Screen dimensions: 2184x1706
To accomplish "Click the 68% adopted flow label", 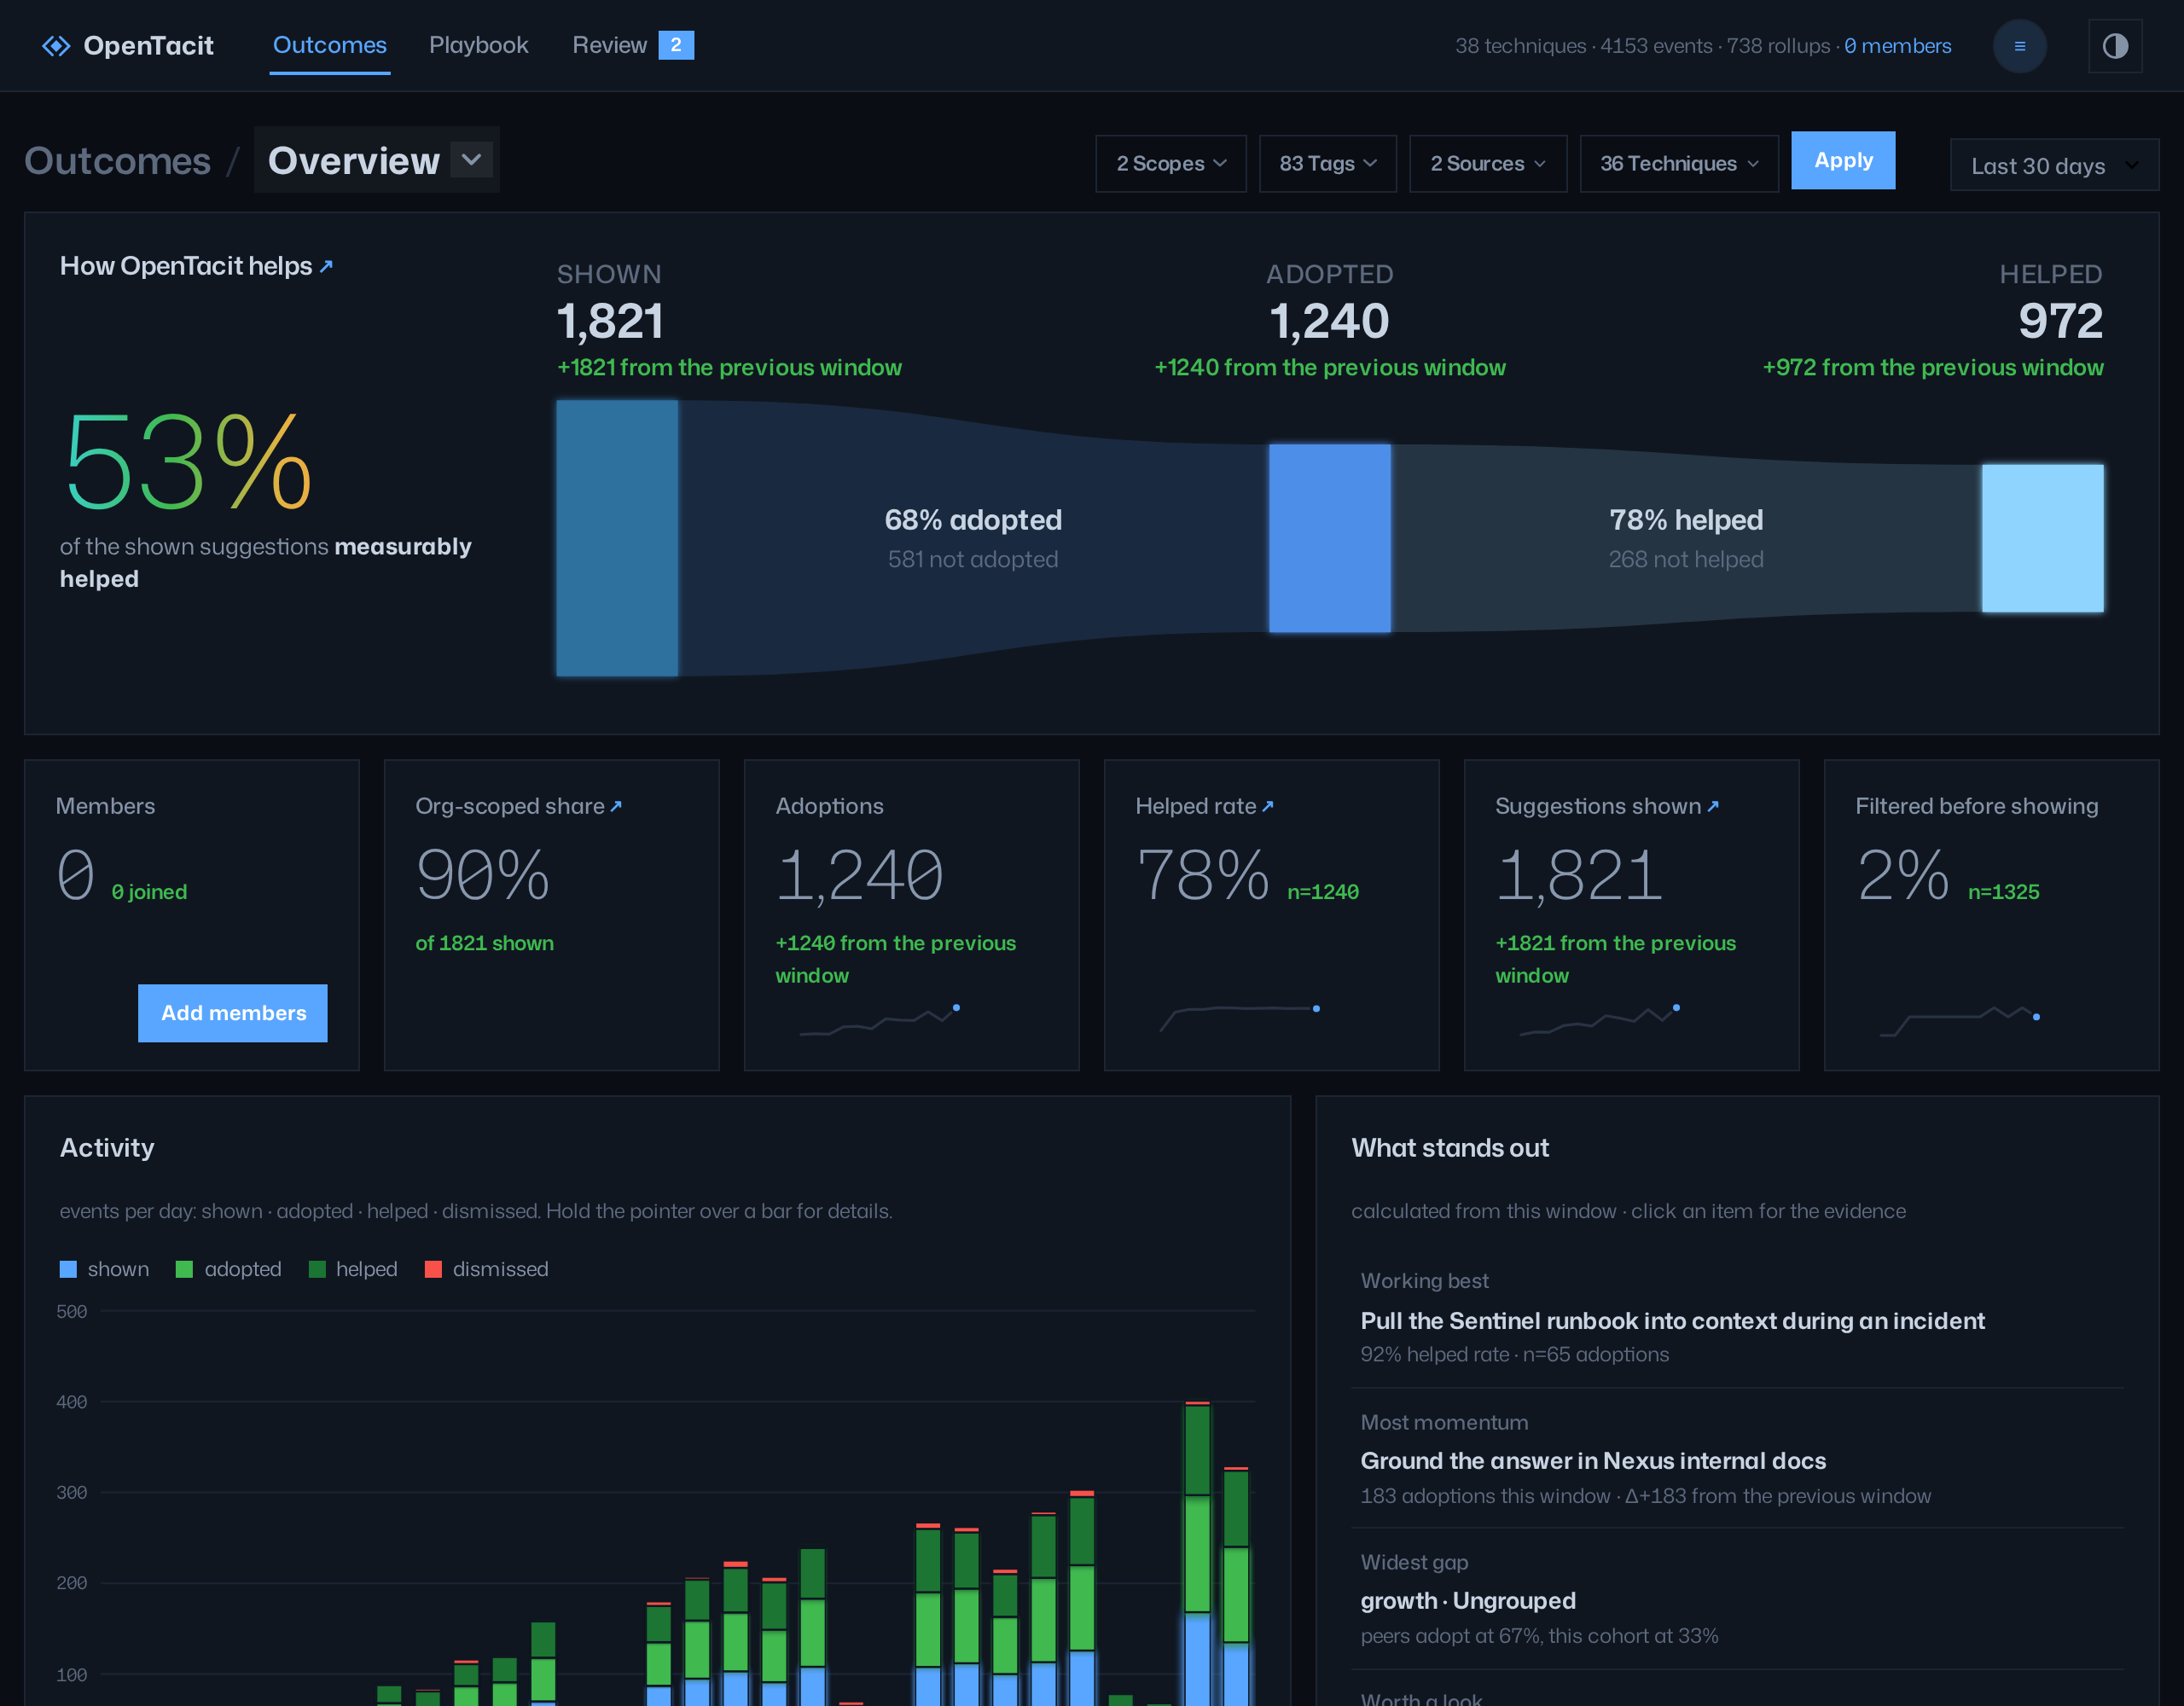I will coord(973,520).
